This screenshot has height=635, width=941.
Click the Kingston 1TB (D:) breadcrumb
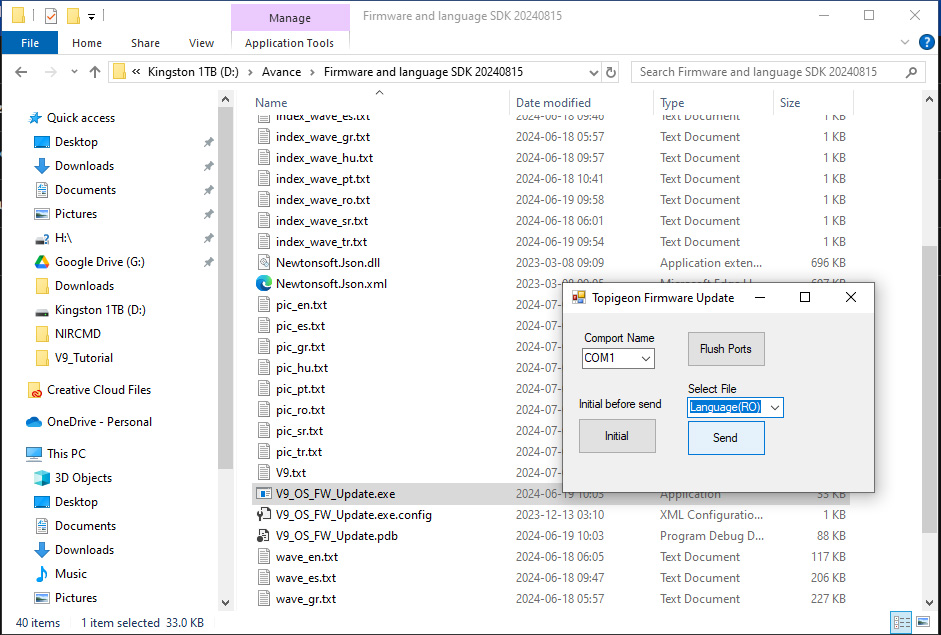coord(193,72)
